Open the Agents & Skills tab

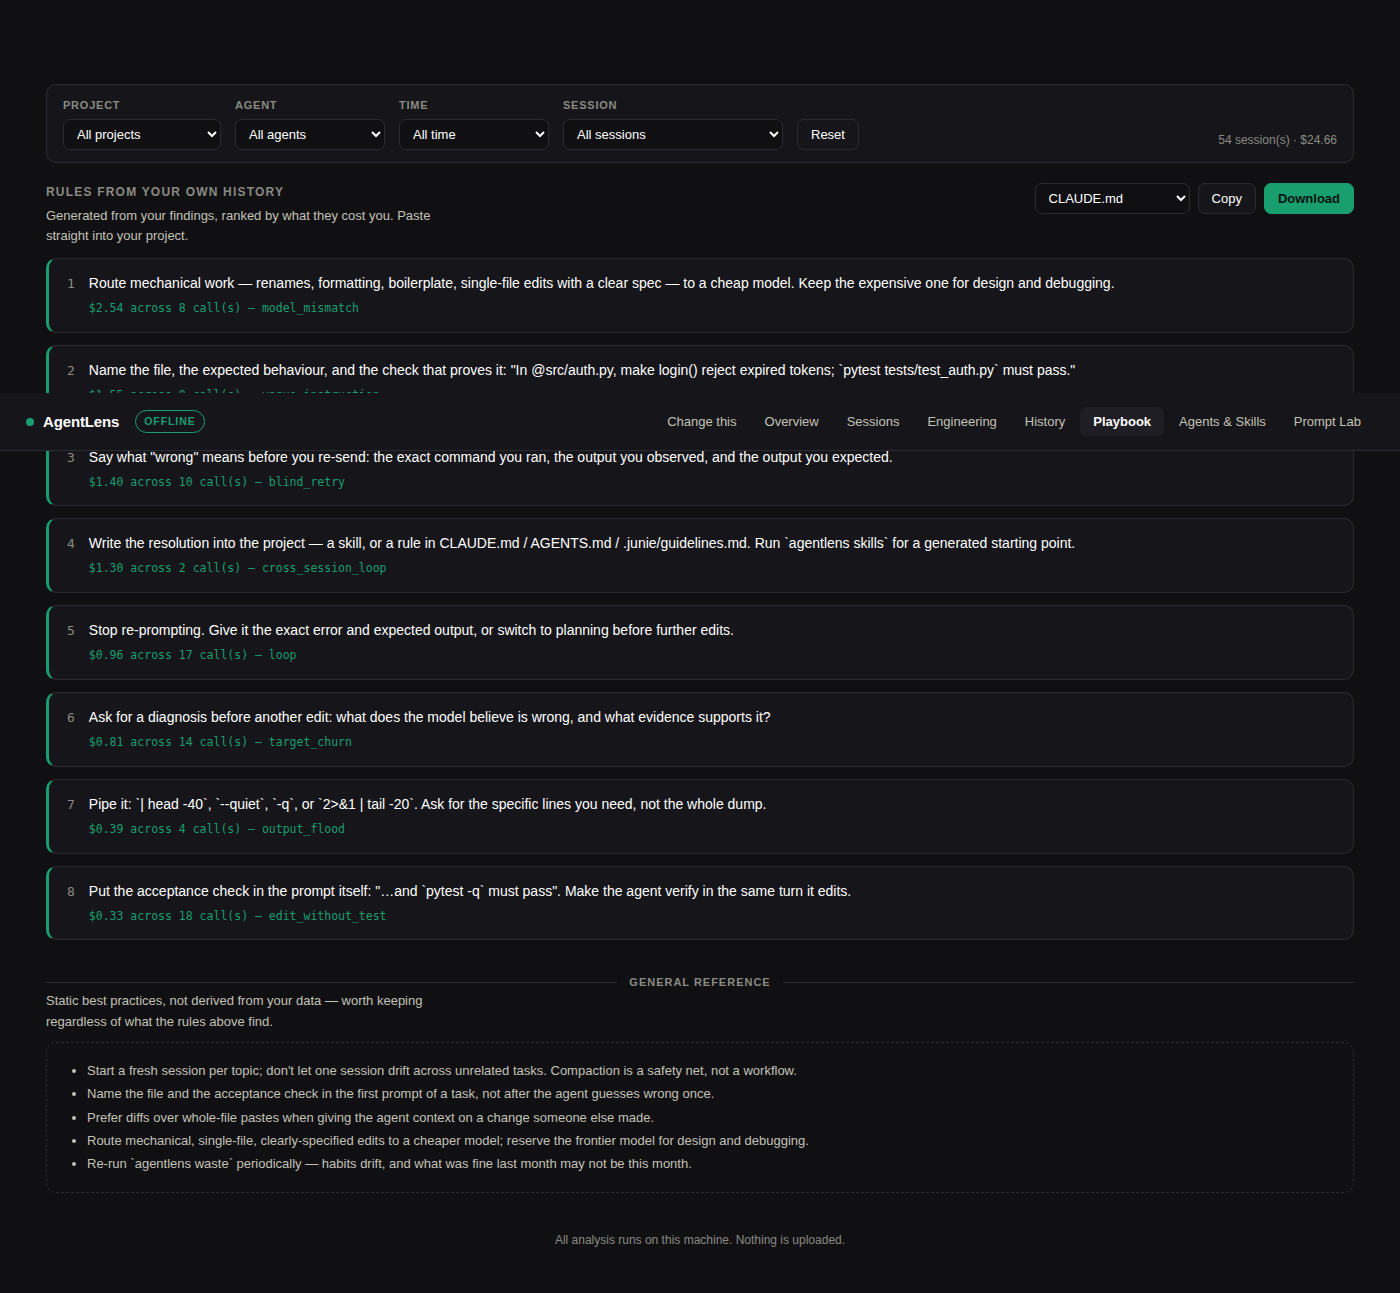coord(1222,422)
